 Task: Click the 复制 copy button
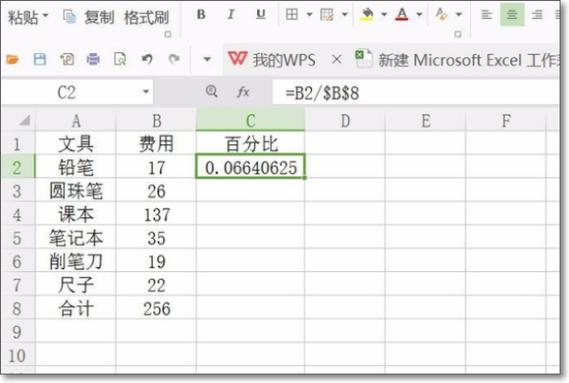click(89, 17)
